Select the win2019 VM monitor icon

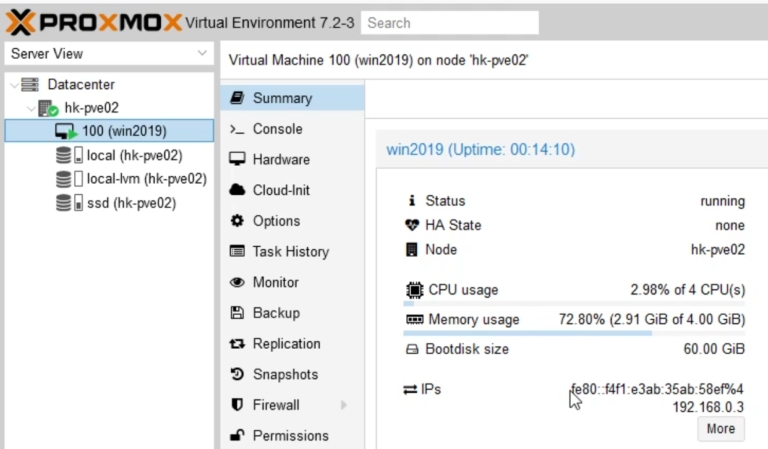pyautogui.click(x=66, y=131)
